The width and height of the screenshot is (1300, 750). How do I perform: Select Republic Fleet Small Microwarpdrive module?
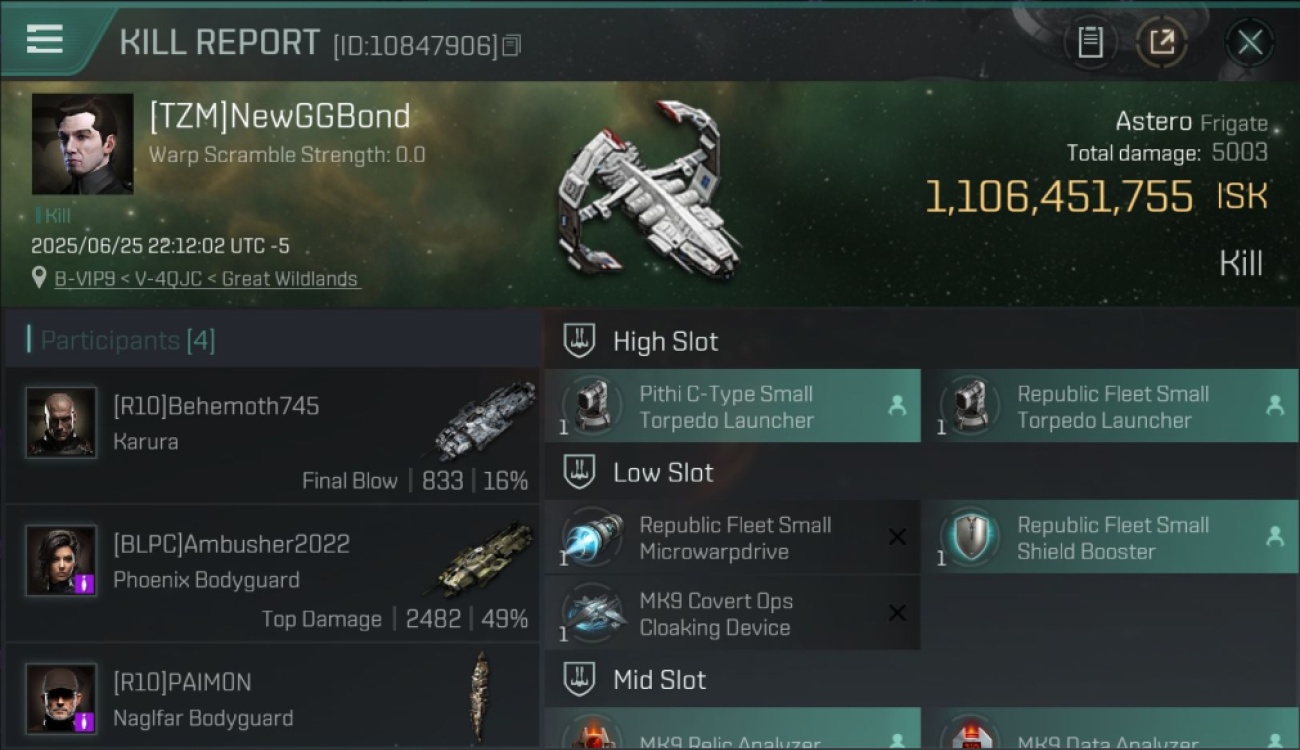click(x=732, y=537)
